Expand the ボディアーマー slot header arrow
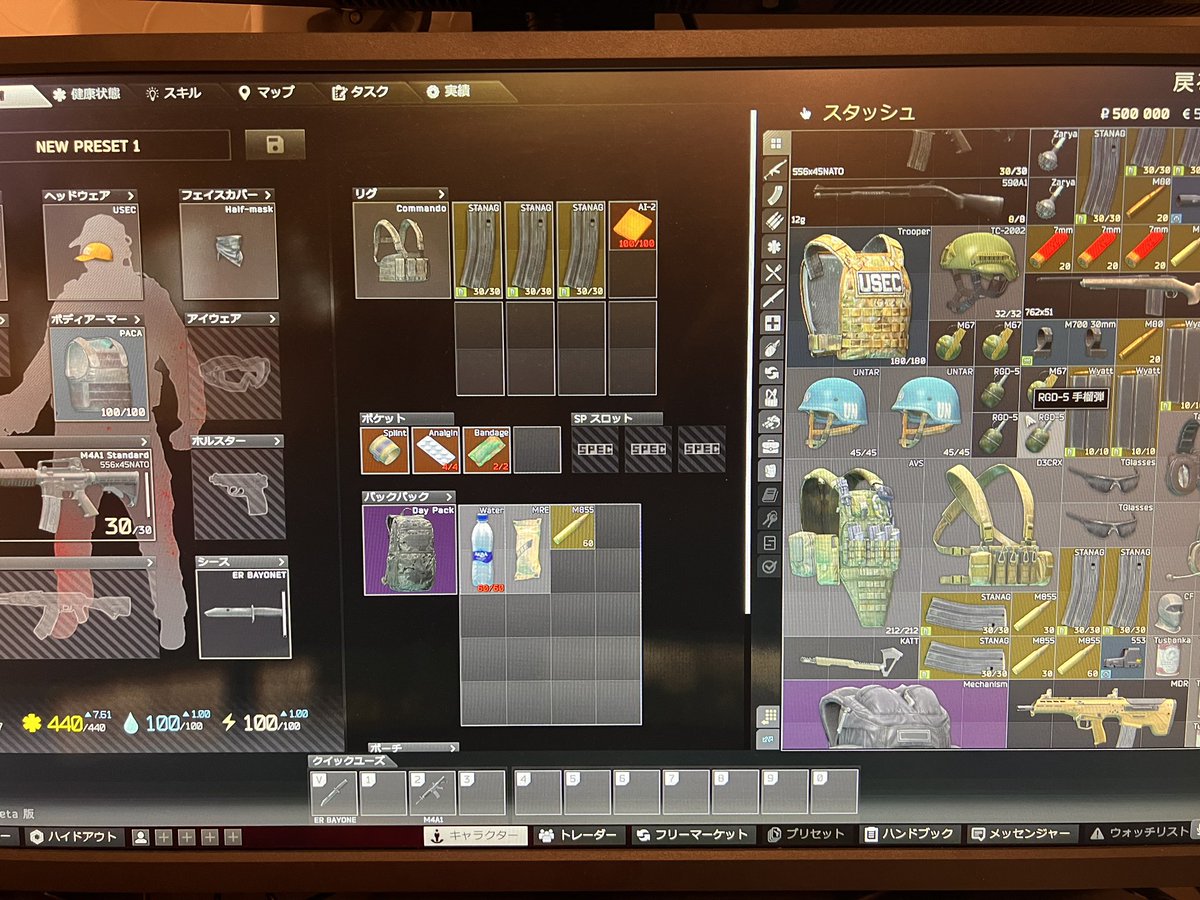Screen dimensions: 1200x900 [x=138, y=319]
